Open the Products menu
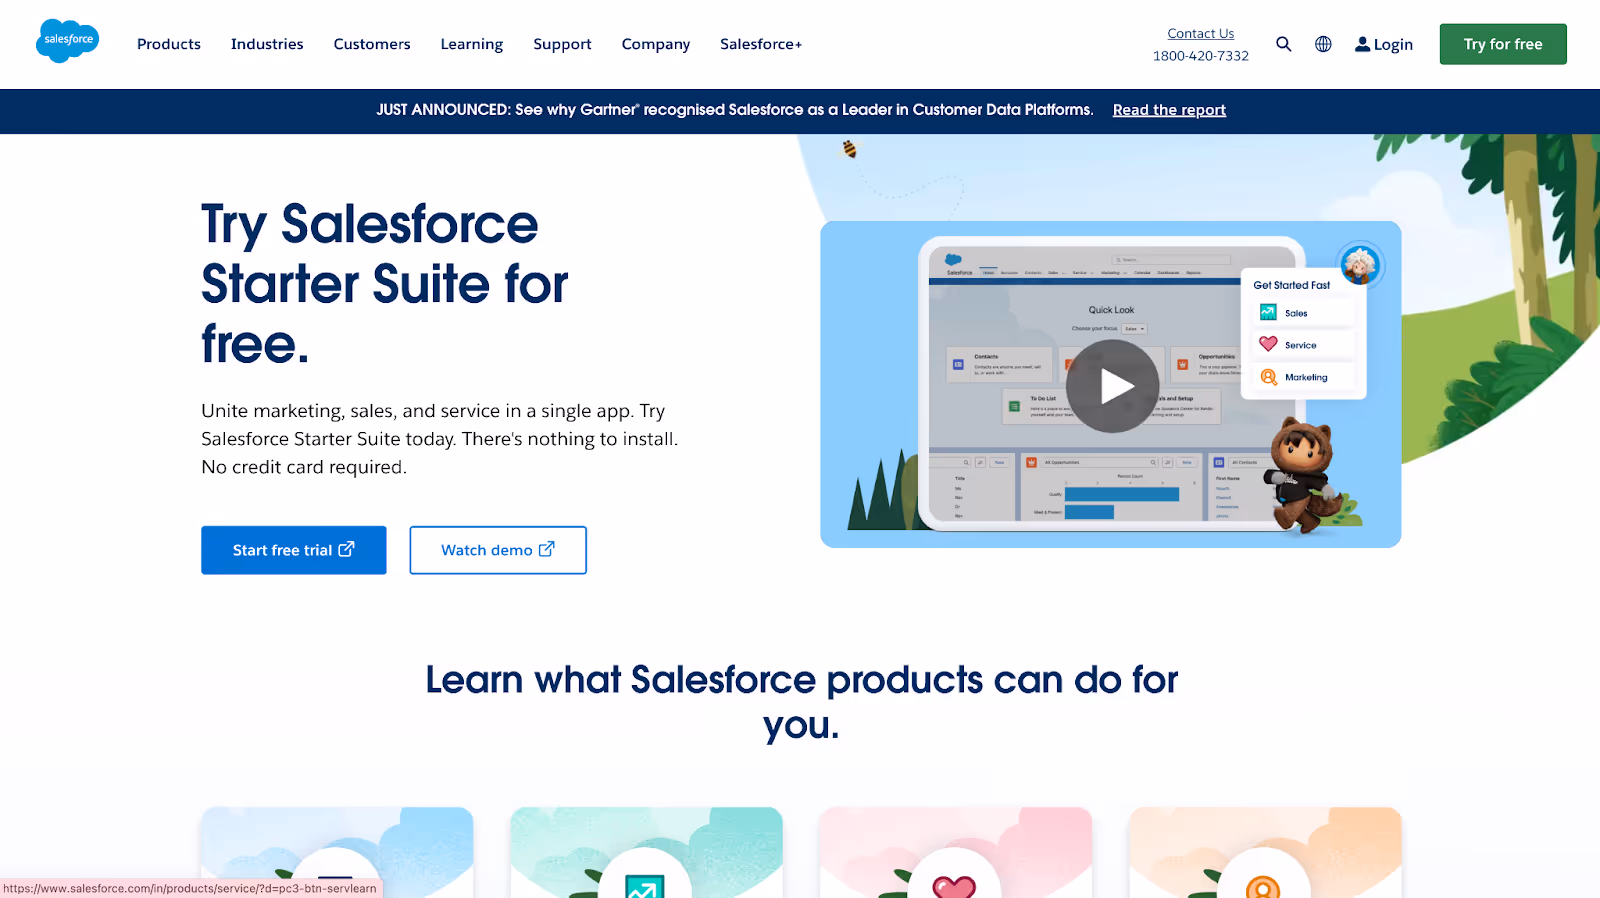The height and width of the screenshot is (898, 1600). (169, 44)
